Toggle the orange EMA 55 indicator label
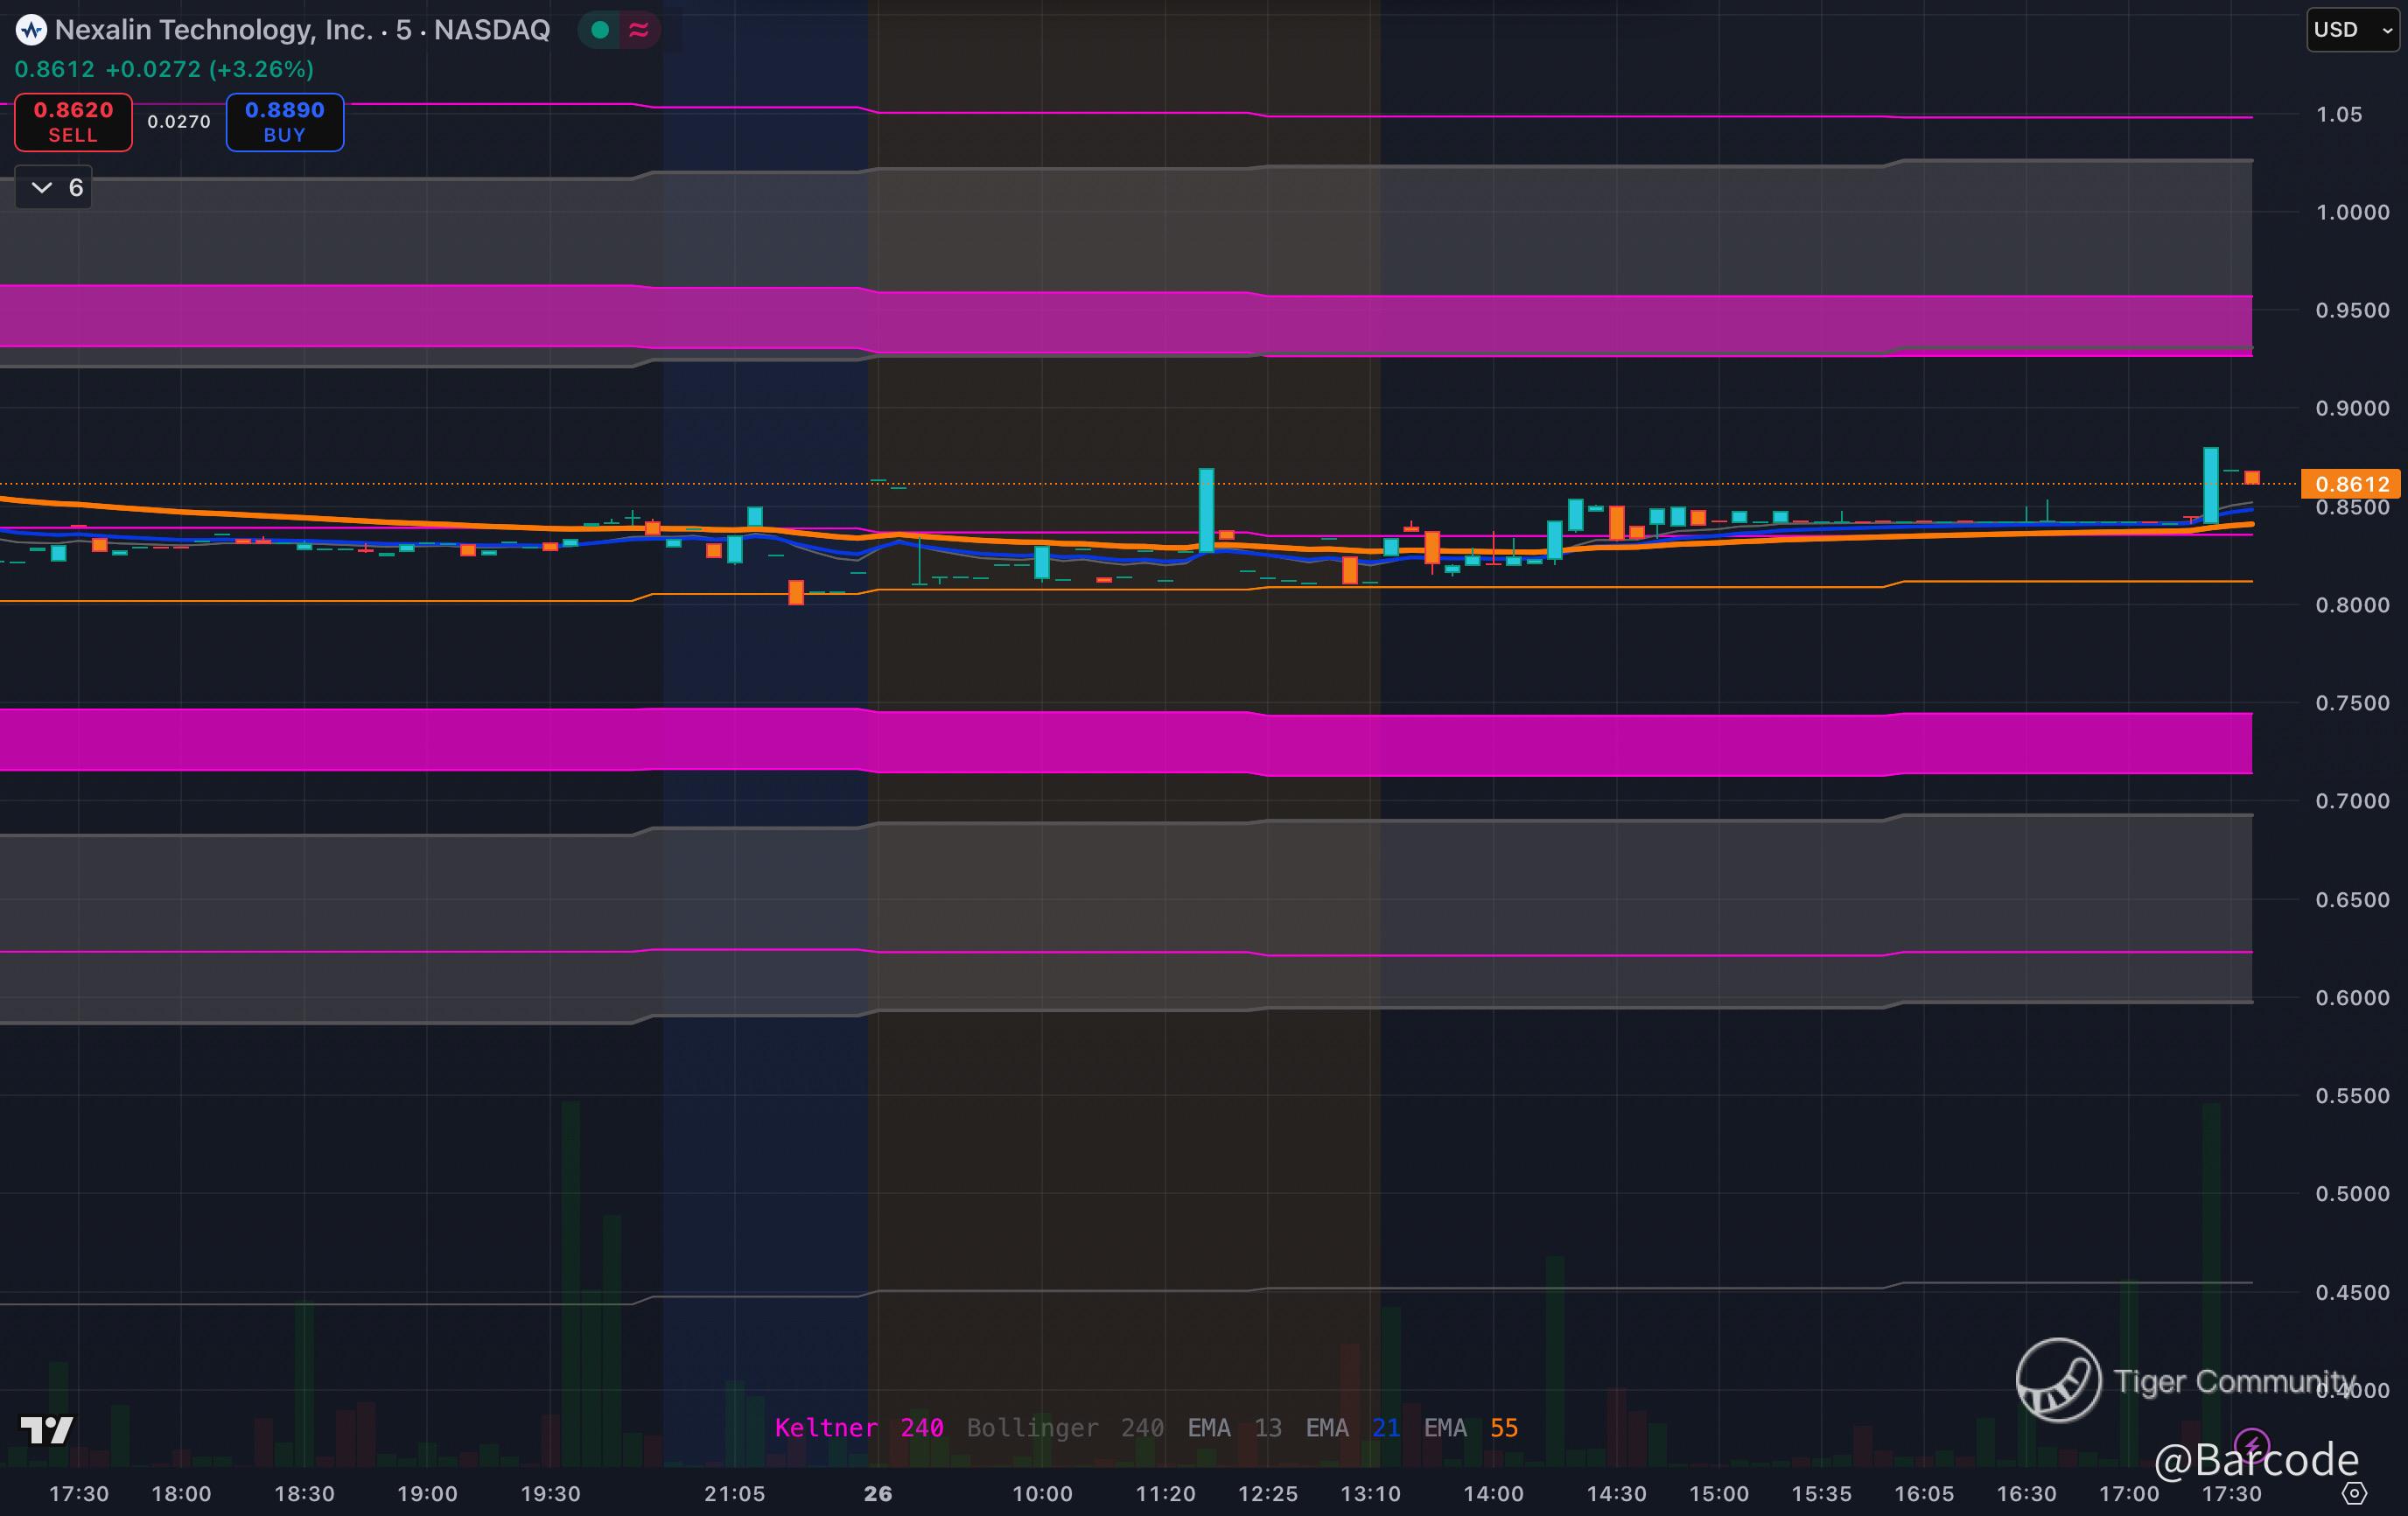2408x1516 pixels. pyautogui.click(x=1470, y=1427)
